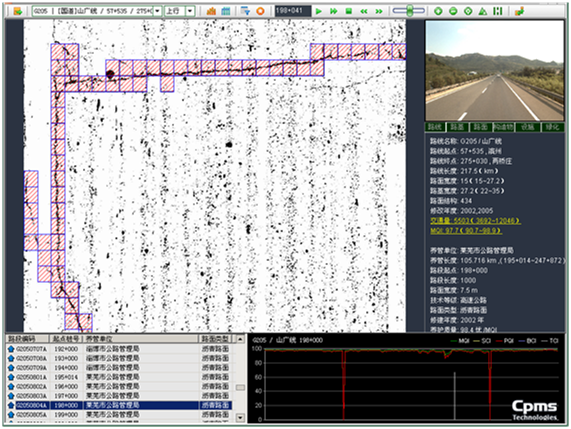The height and width of the screenshot is (429, 571).
Task: Click the 路段起点 198+000 text line
Action: point(459,270)
